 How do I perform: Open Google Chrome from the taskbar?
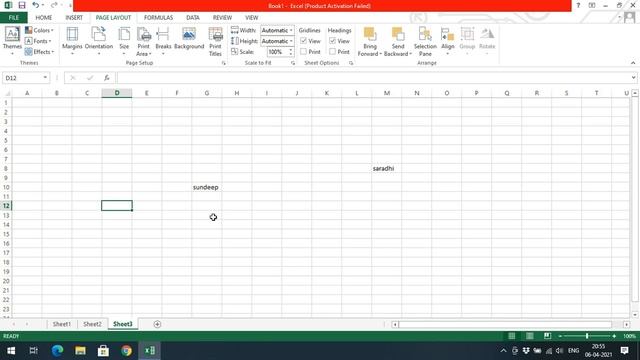[127, 350]
